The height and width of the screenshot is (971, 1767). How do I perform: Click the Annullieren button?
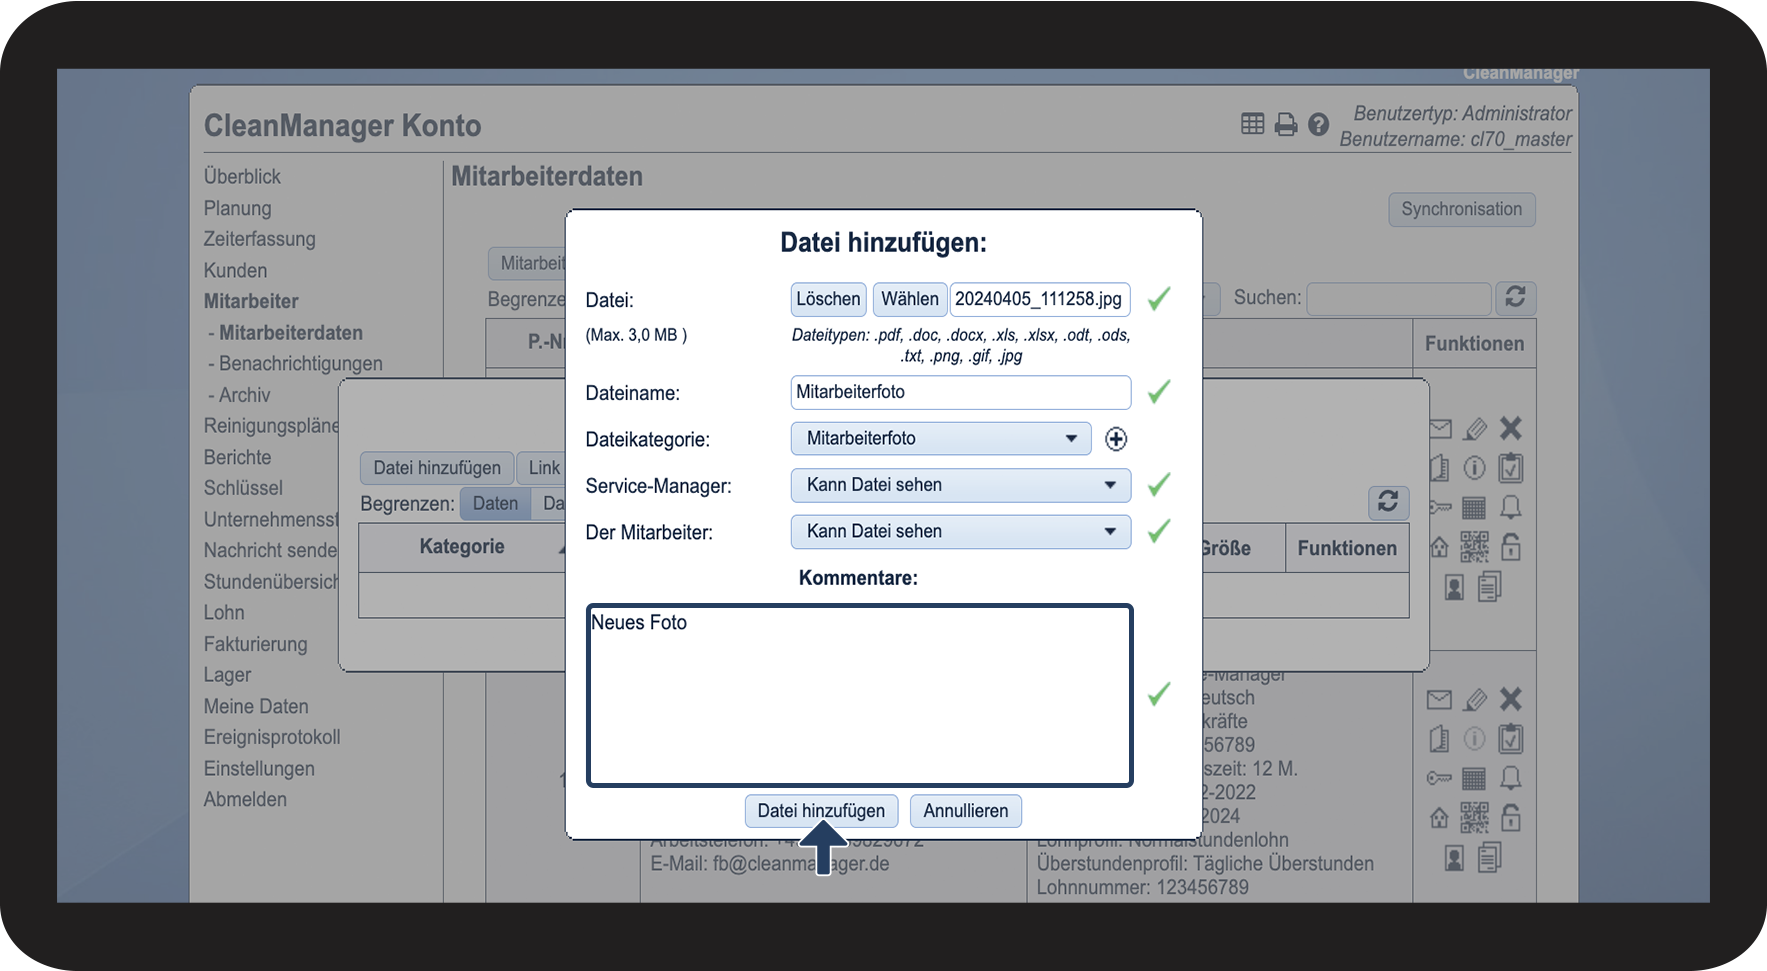[965, 811]
